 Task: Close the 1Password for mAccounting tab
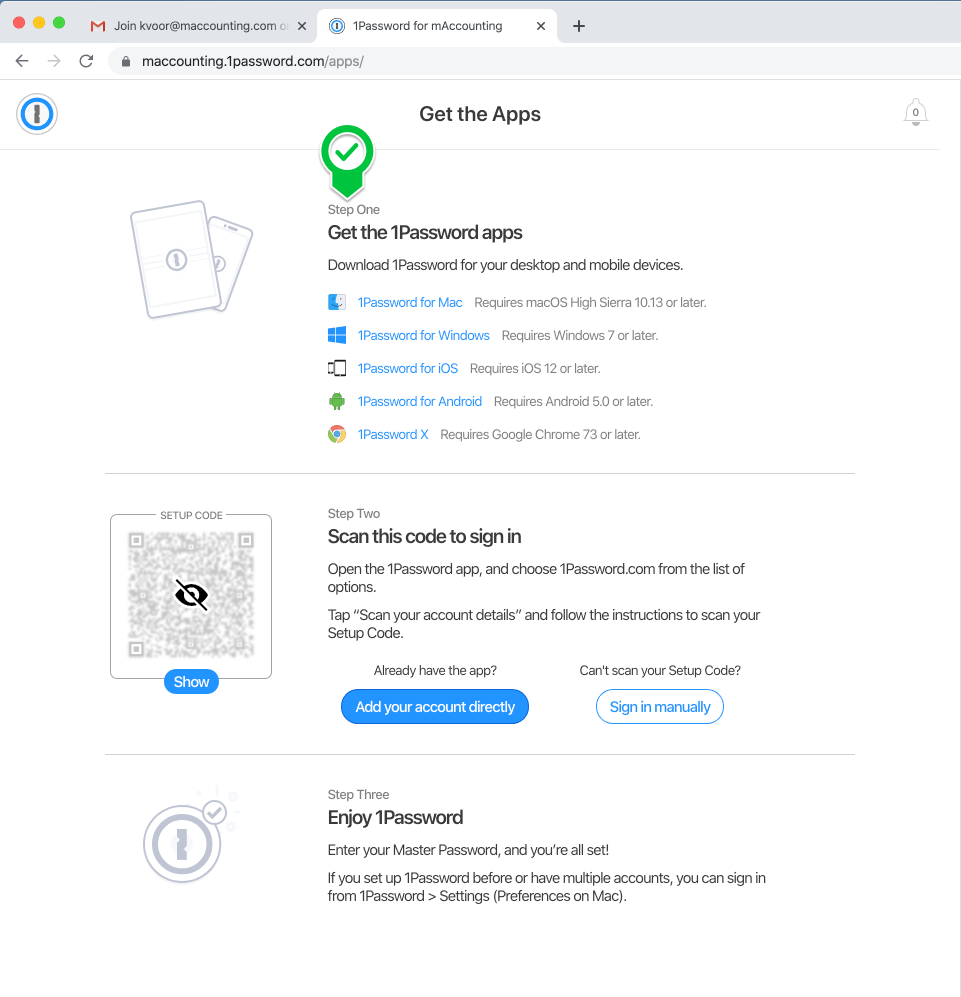pos(541,26)
